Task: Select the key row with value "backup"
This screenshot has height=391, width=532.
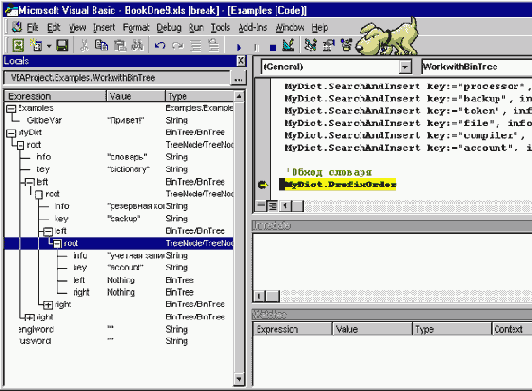Action: pyautogui.click(x=119, y=219)
